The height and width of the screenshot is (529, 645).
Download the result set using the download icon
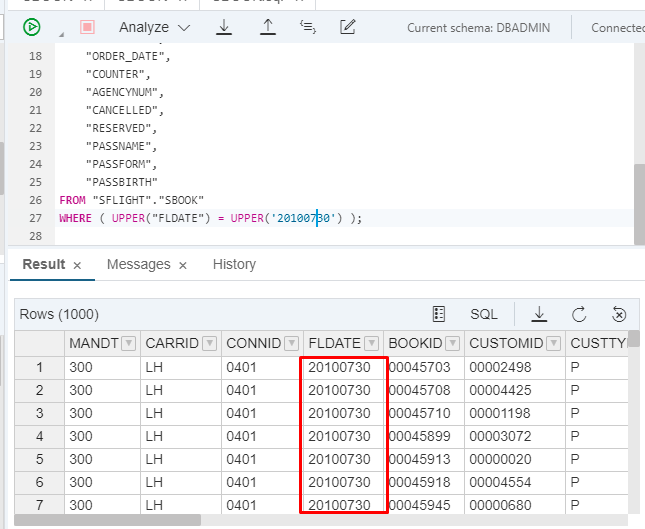tap(539, 314)
